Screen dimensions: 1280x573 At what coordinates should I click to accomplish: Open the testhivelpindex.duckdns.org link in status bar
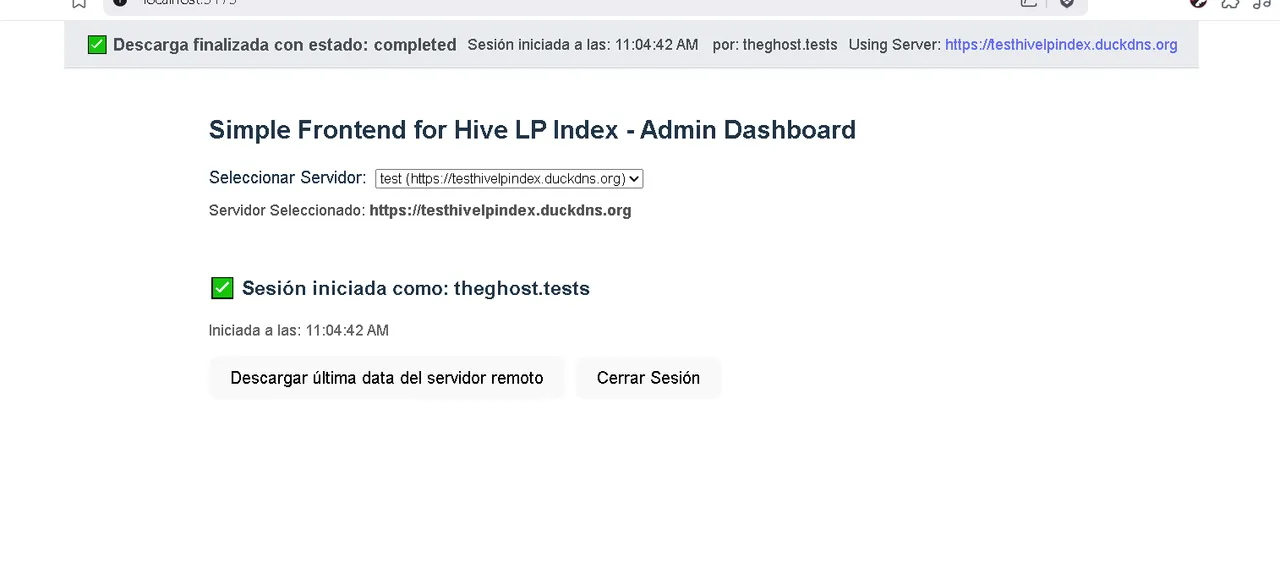tap(1061, 45)
